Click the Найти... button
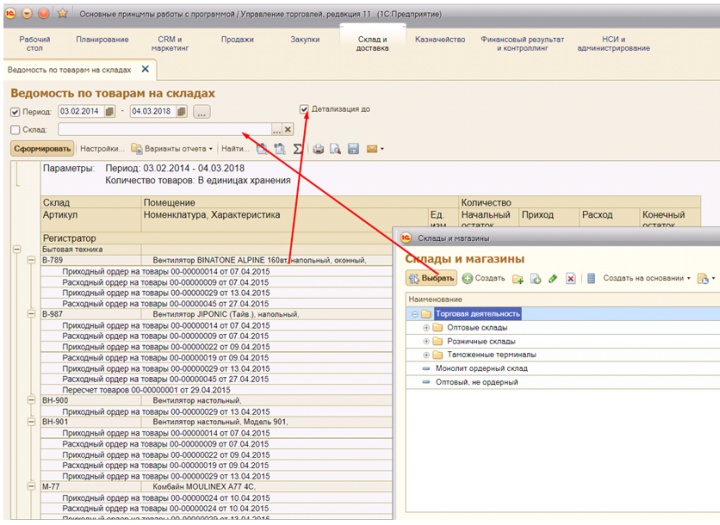The image size is (720, 525). (235, 149)
